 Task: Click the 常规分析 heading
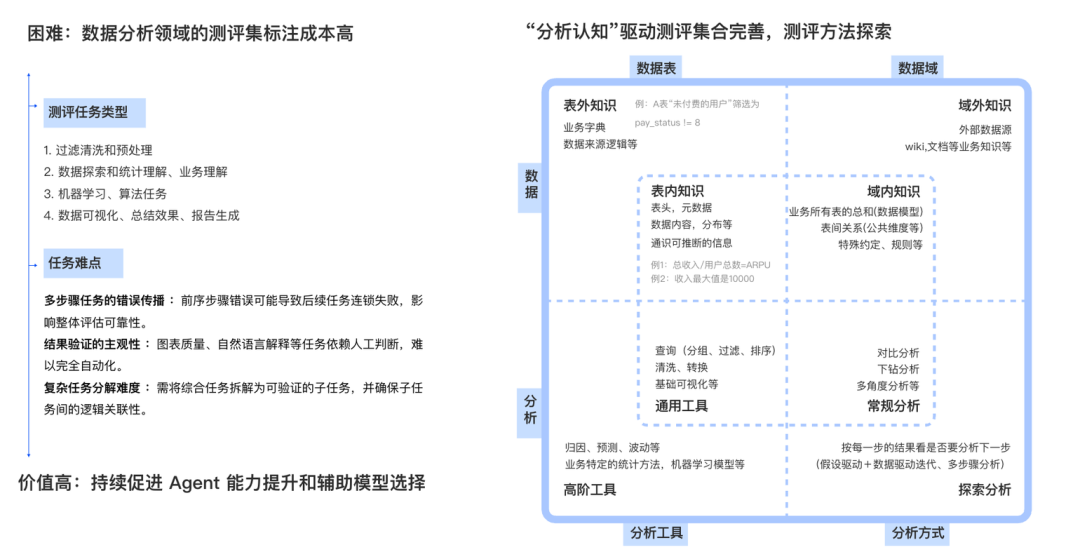pyautogui.click(x=893, y=406)
